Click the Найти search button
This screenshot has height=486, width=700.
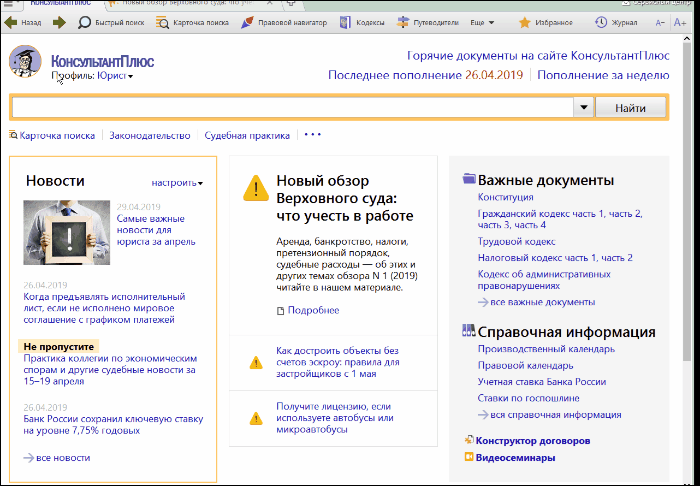(x=630, y=108)
